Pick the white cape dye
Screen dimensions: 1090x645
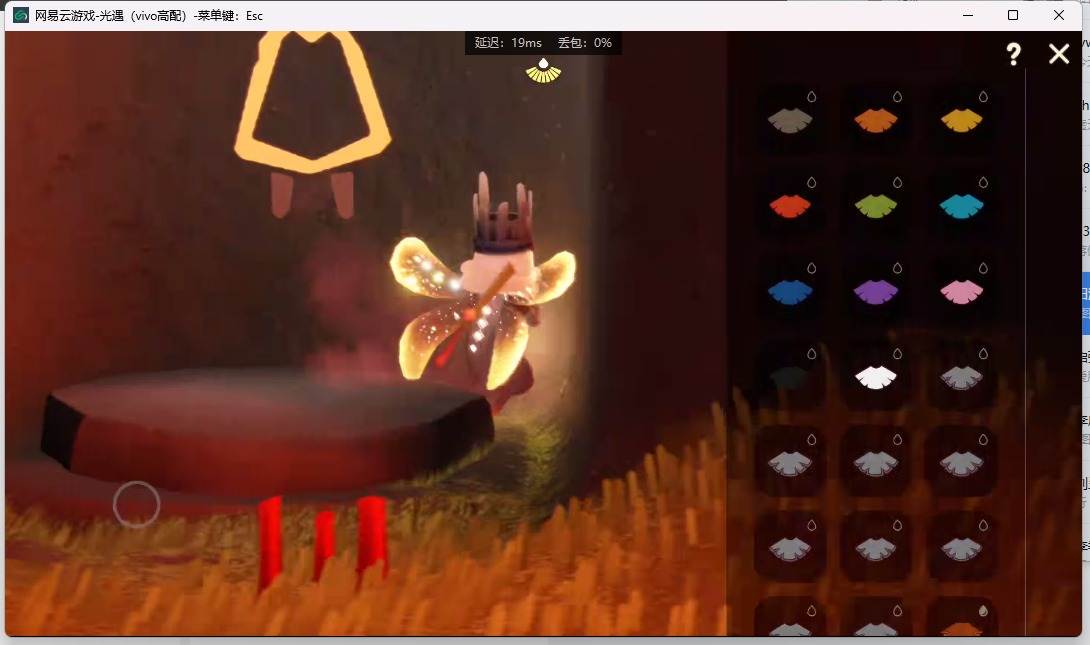coord(876,377)
